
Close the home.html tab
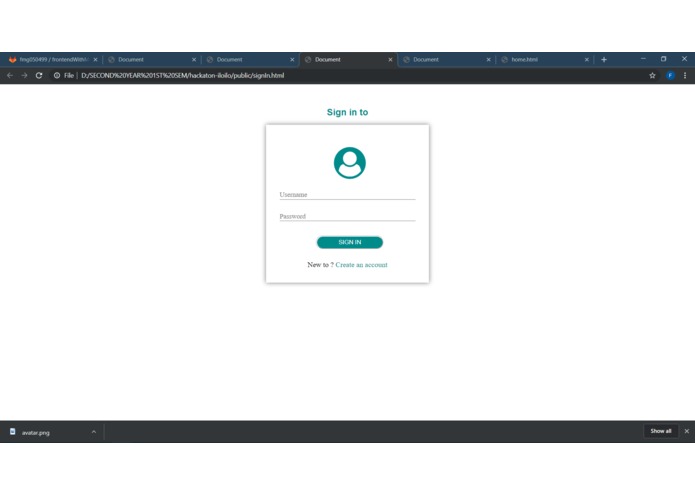[x=586, y=59]
